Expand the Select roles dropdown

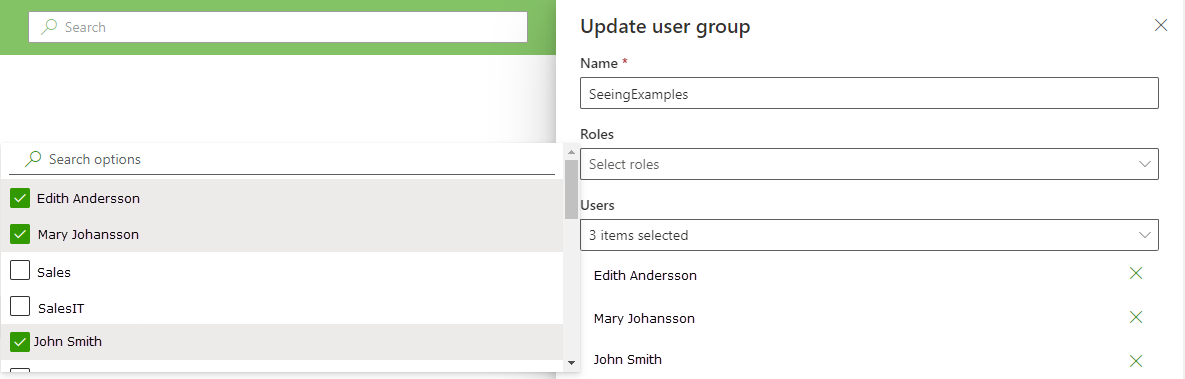(x=869, y=164)
